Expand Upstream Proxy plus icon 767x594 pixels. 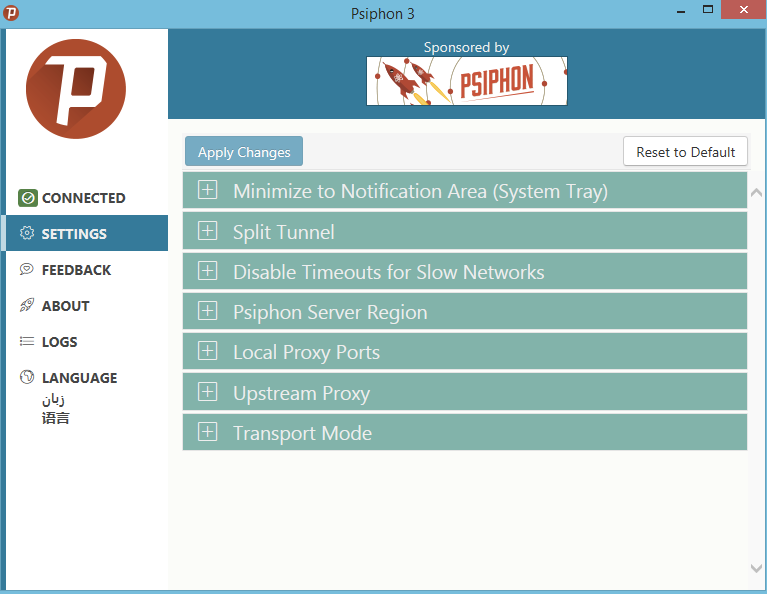207,391
